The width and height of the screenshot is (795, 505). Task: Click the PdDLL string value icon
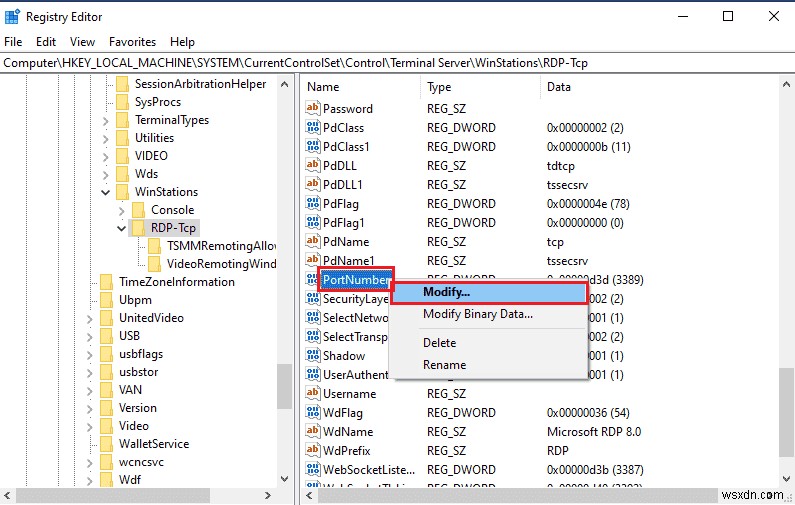312,165
